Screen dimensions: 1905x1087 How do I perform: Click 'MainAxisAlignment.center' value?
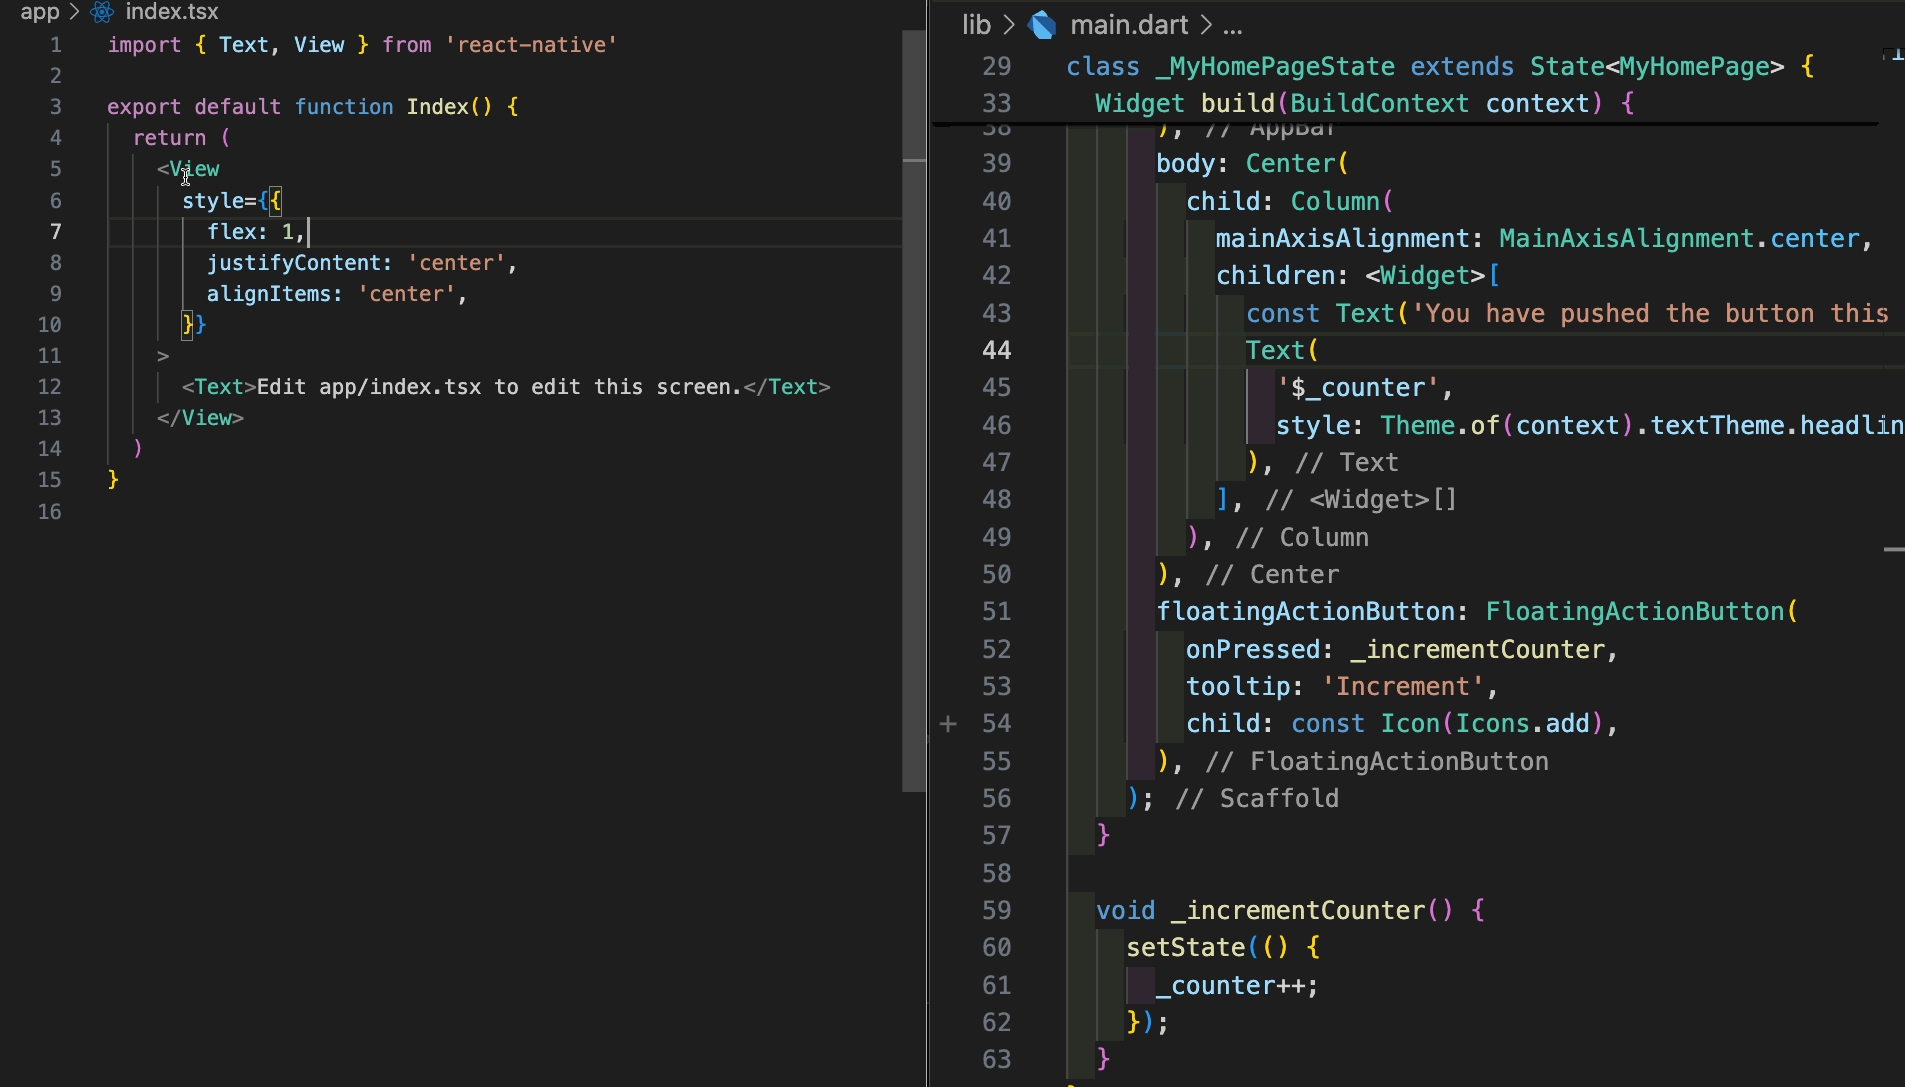tap(1679, 239)
